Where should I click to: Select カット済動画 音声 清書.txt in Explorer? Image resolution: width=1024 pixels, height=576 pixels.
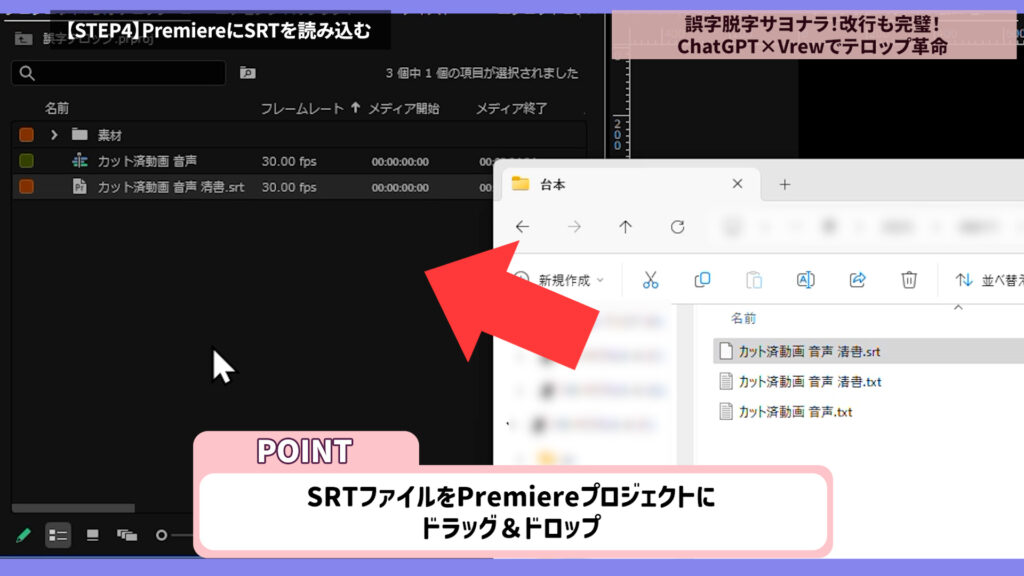[810, 381]
